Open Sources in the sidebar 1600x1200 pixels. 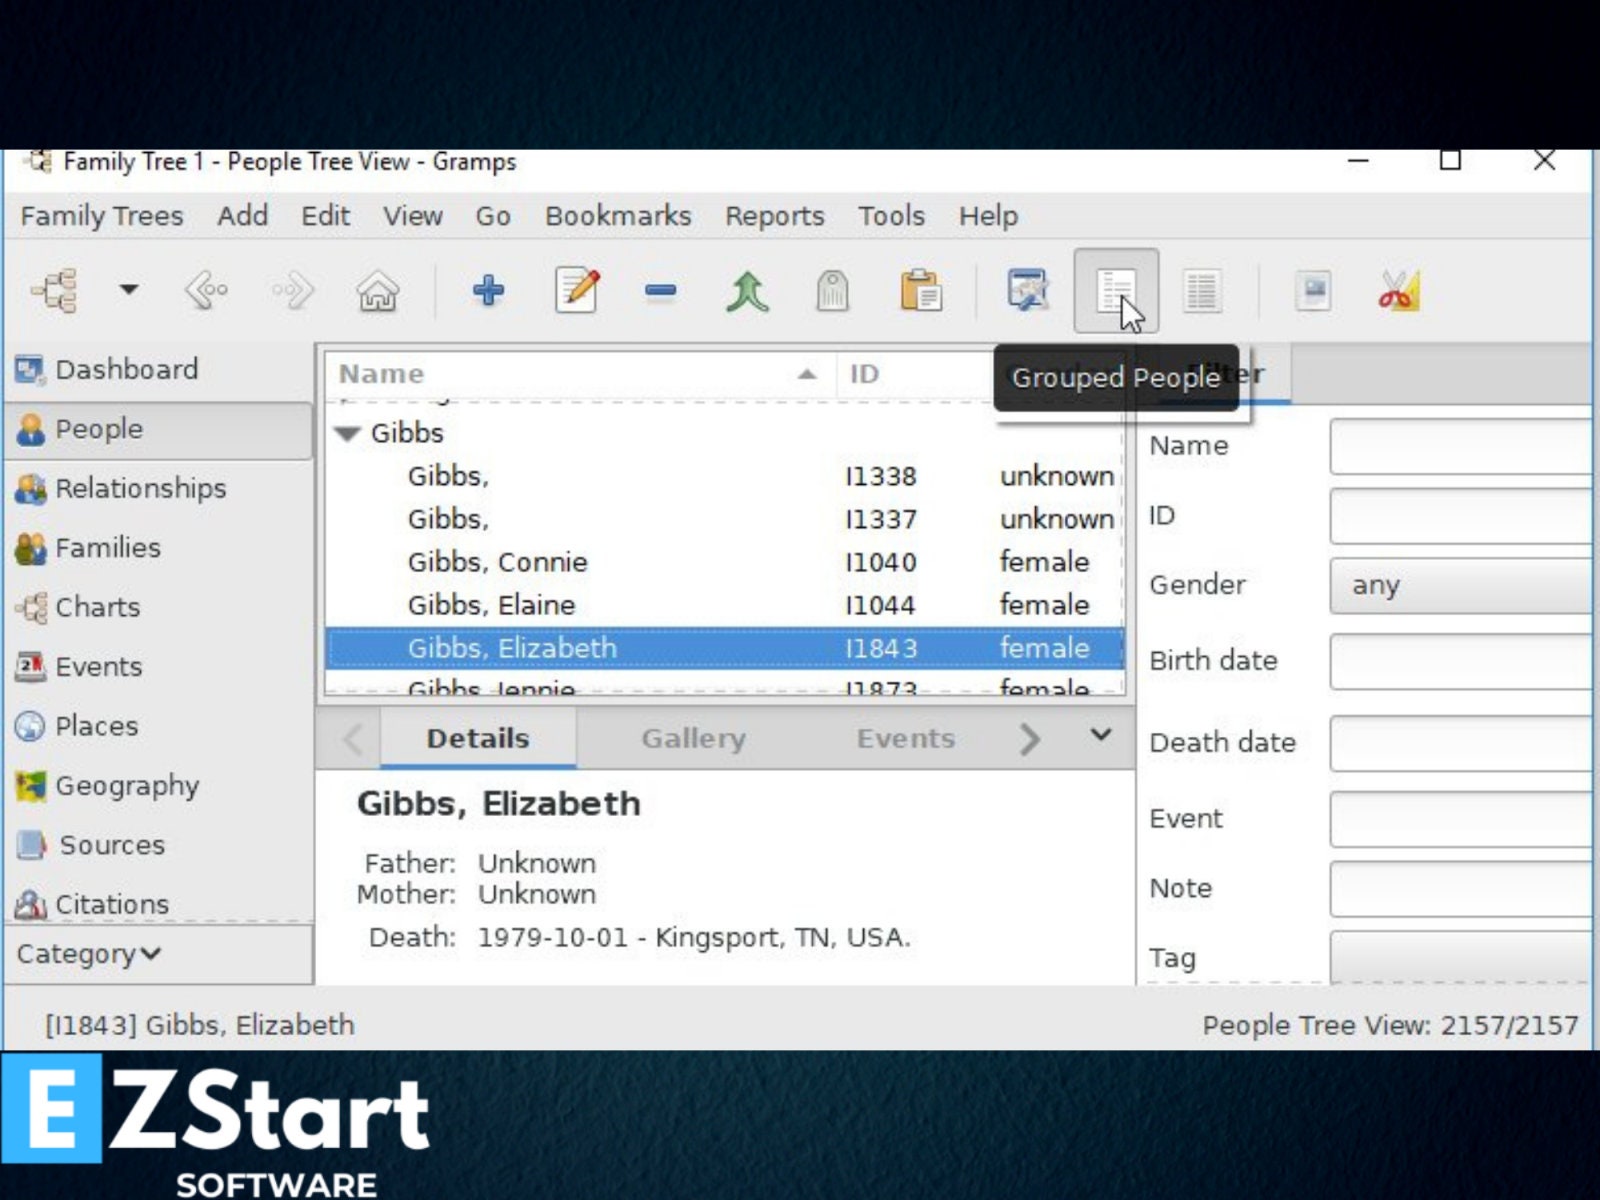[x=158, y=845]
